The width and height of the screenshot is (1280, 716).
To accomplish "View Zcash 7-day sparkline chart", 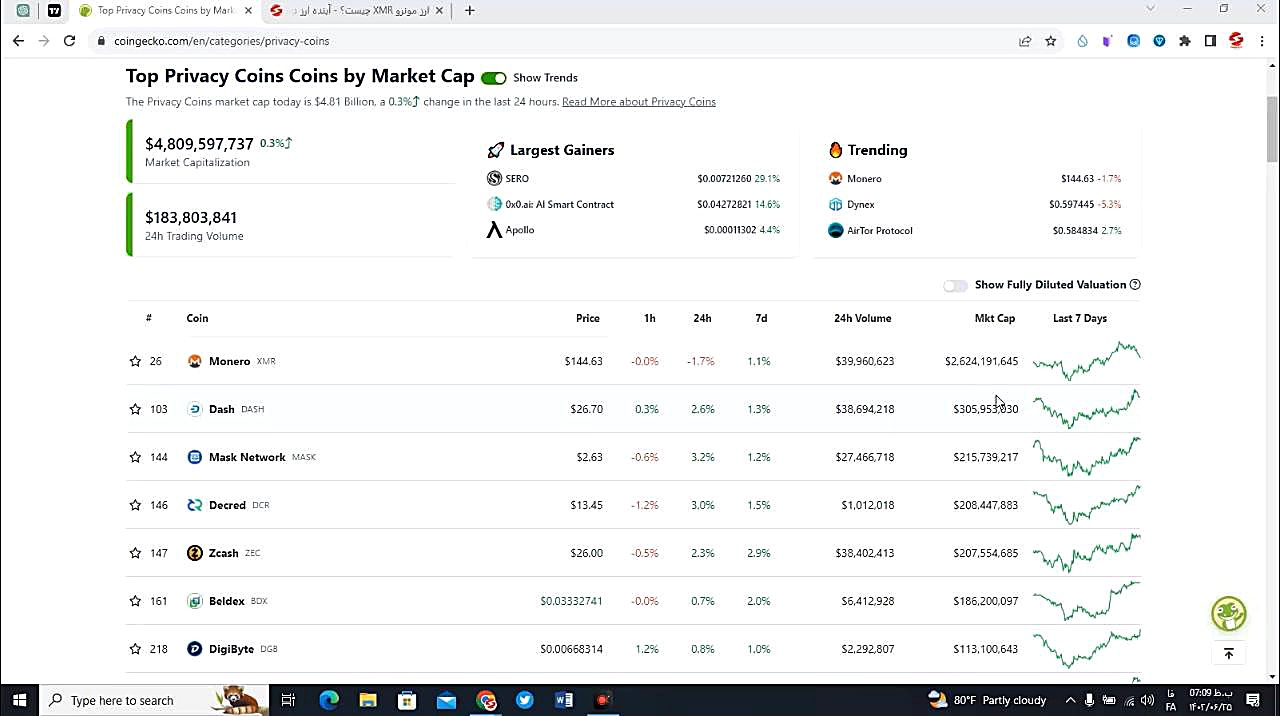I will click(1086, 553).
